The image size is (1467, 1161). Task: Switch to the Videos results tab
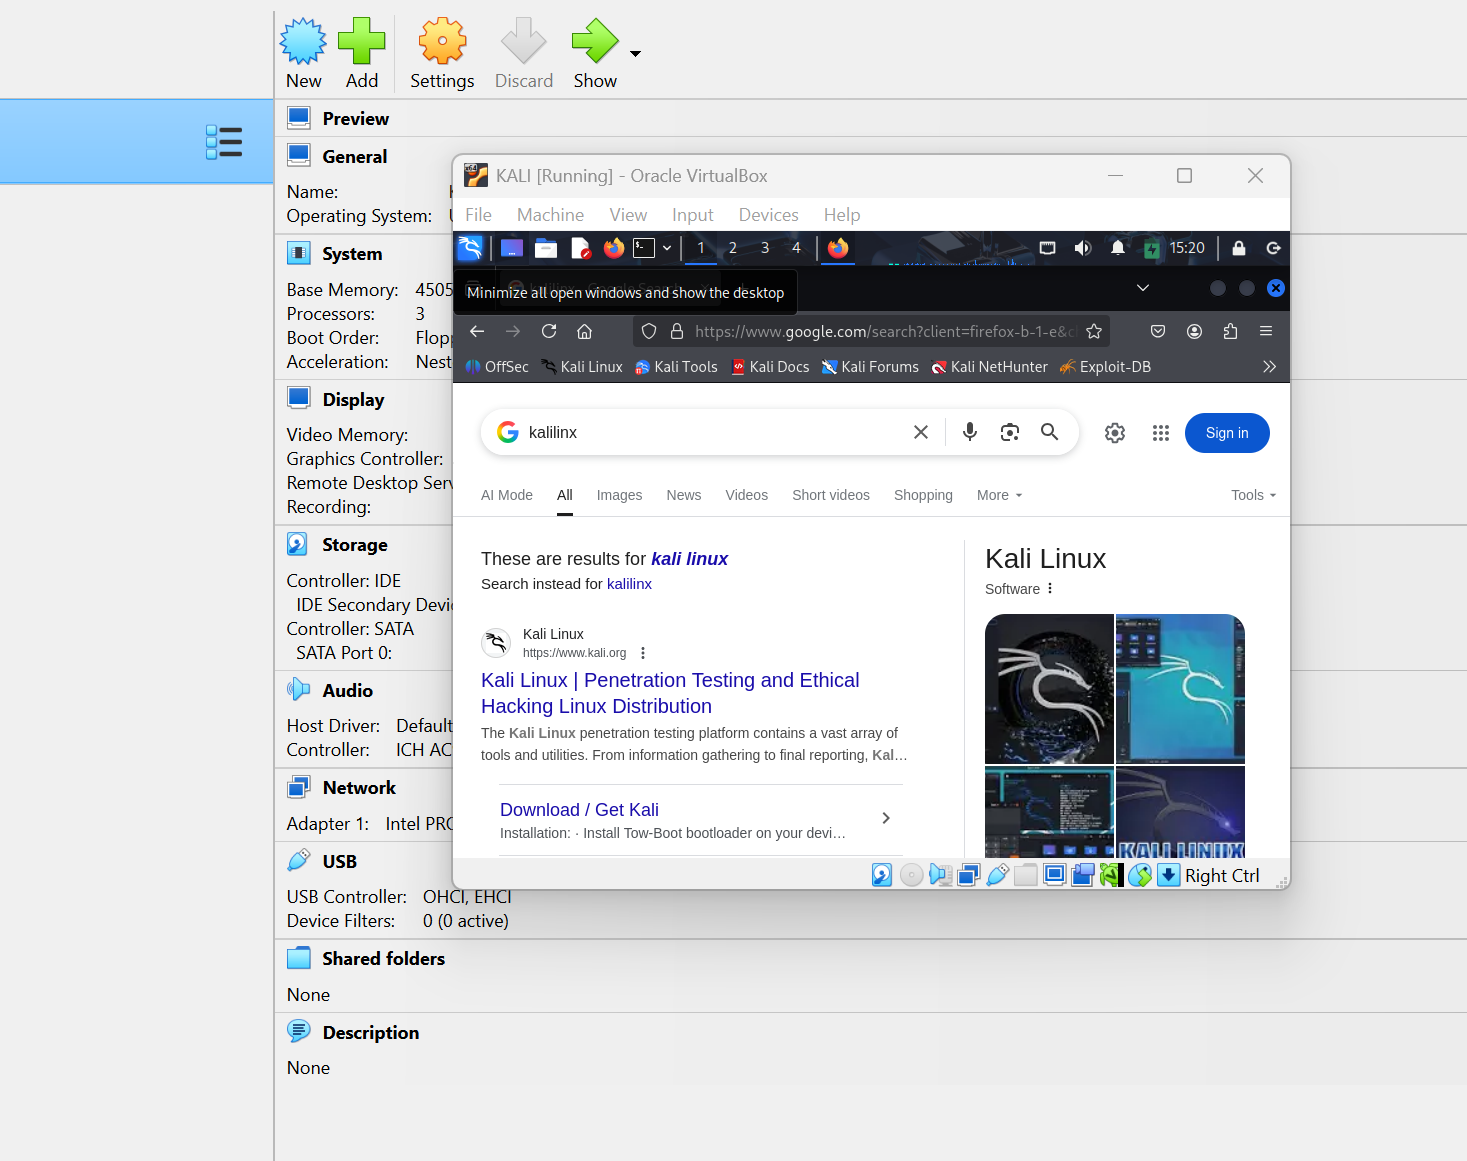[746, 495]
